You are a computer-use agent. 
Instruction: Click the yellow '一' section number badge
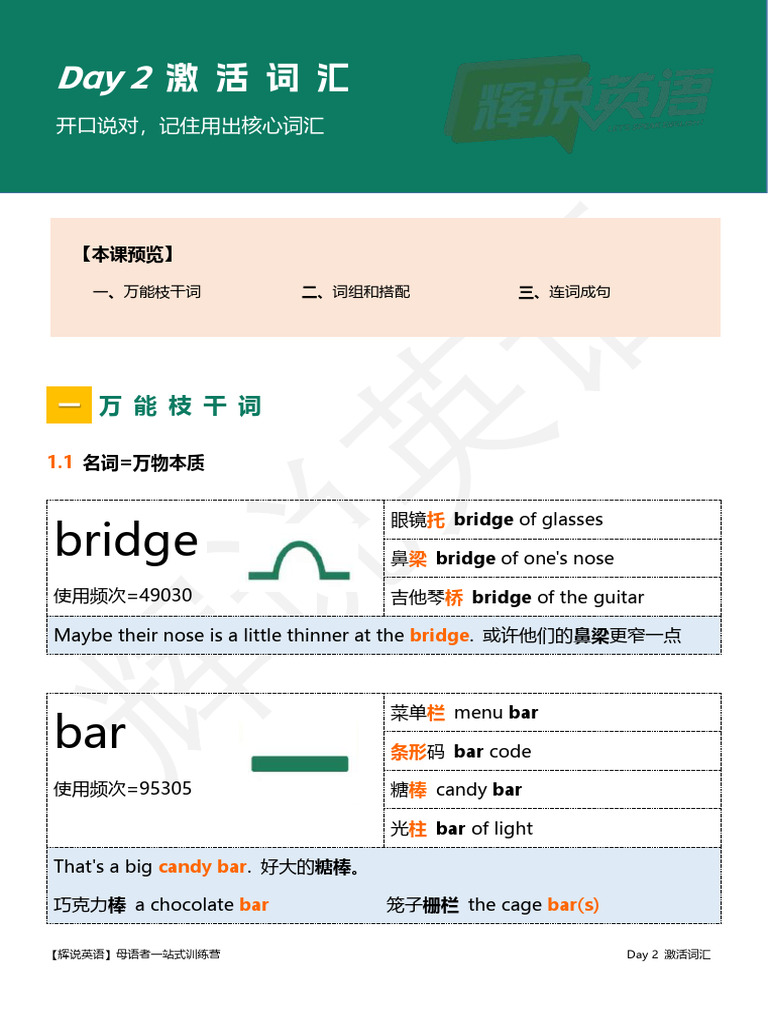[69, 405]
